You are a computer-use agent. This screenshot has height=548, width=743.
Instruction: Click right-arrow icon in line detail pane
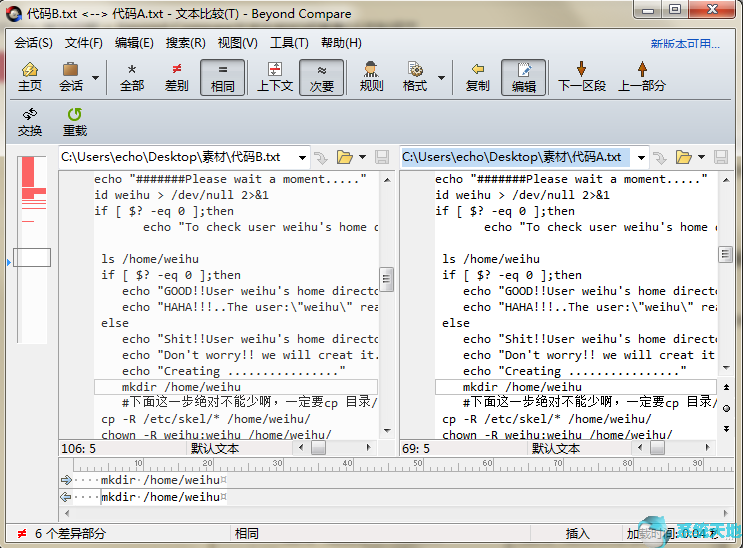coord(66,480)
